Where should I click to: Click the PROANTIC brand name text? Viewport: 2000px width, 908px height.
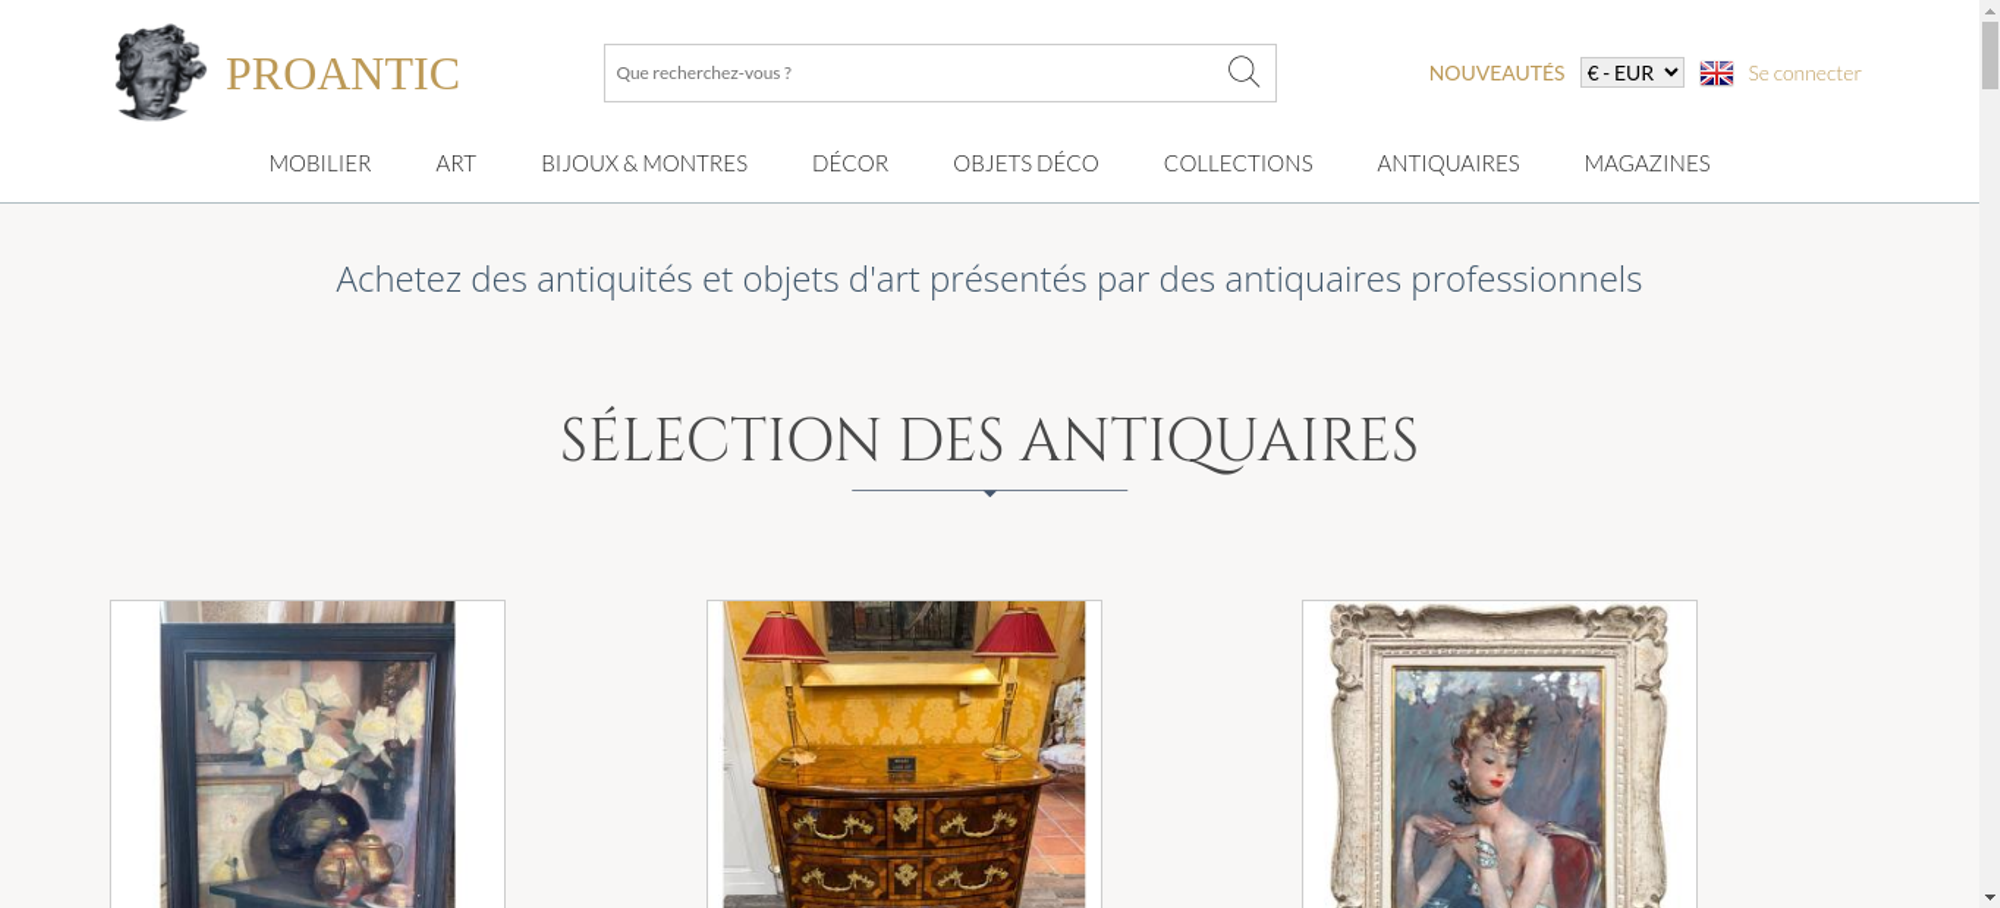click(342, 74)
